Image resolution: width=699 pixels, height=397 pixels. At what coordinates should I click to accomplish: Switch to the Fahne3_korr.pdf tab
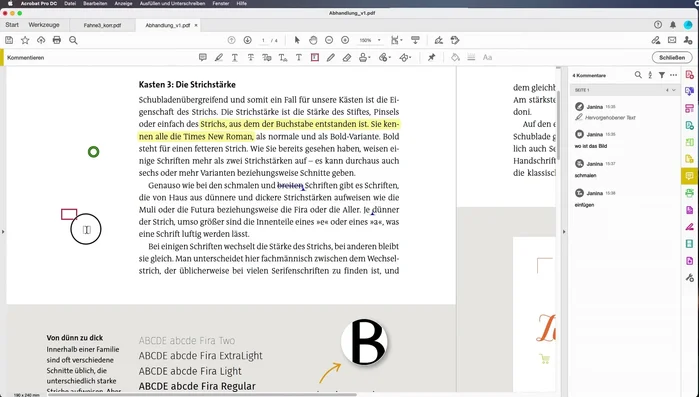[103, 25]
